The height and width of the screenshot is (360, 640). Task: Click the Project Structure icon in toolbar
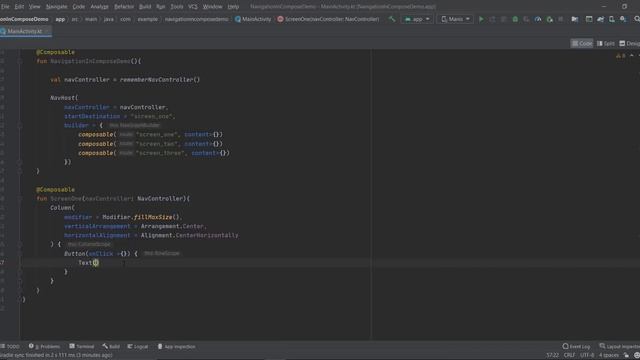pos(575,19)
